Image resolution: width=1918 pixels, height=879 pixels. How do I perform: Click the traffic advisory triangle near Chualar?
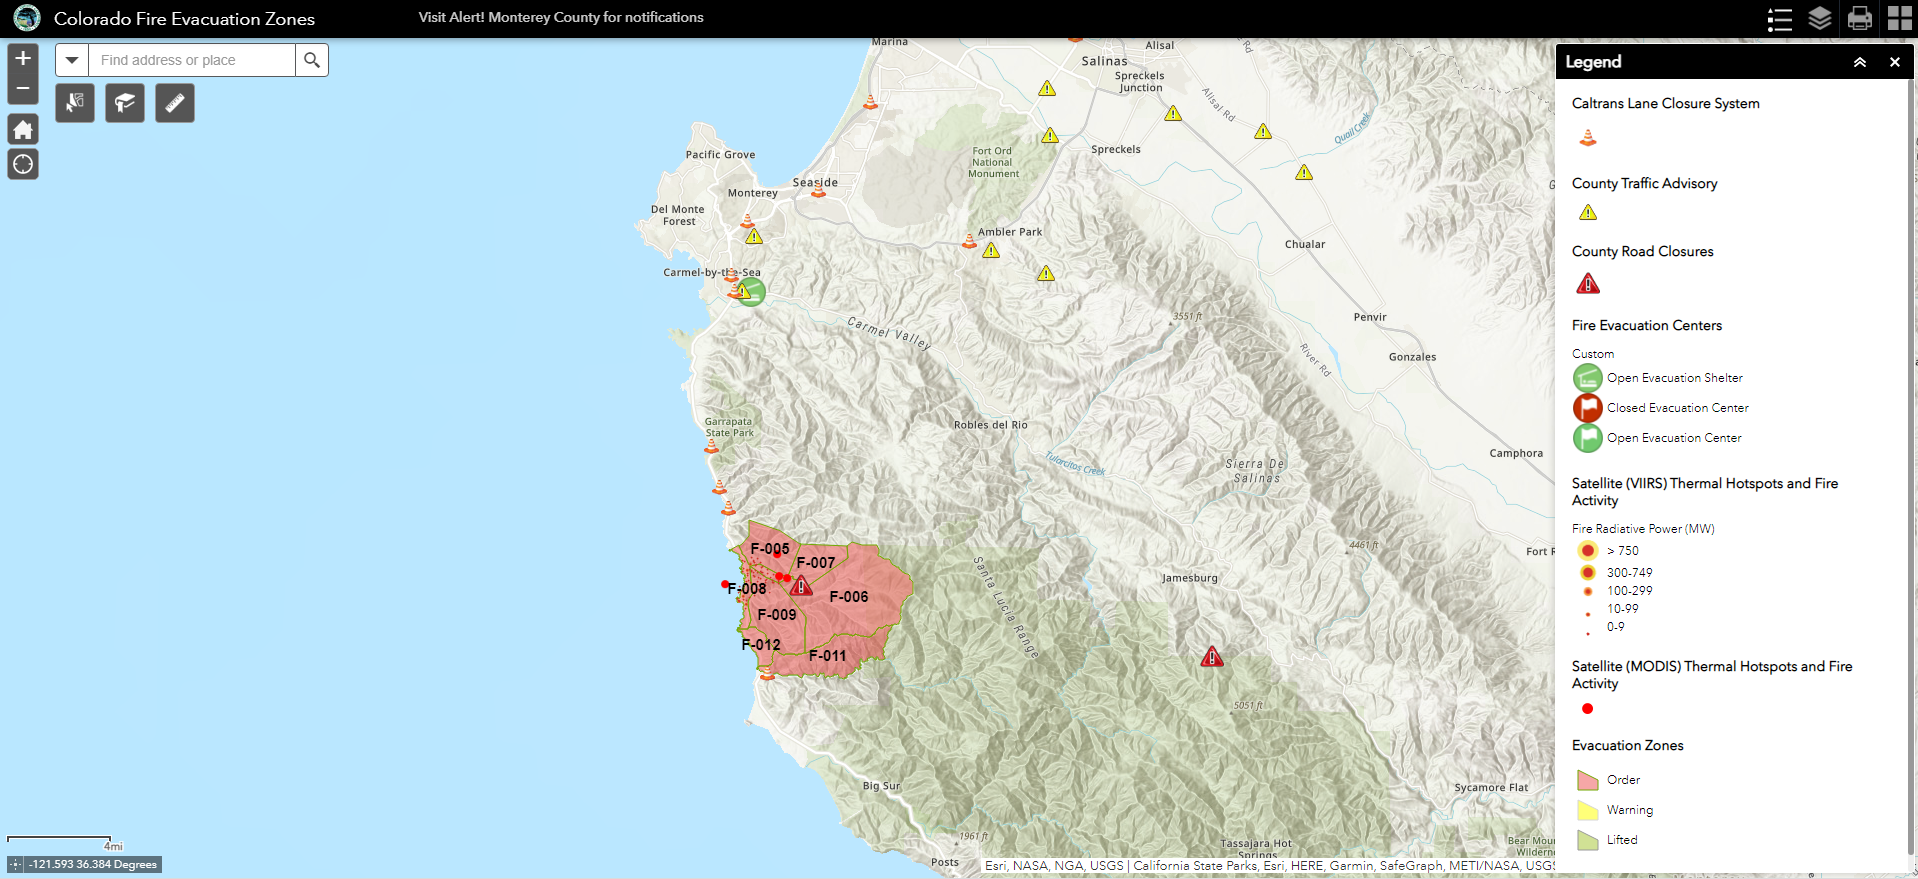coord(1304,172)
